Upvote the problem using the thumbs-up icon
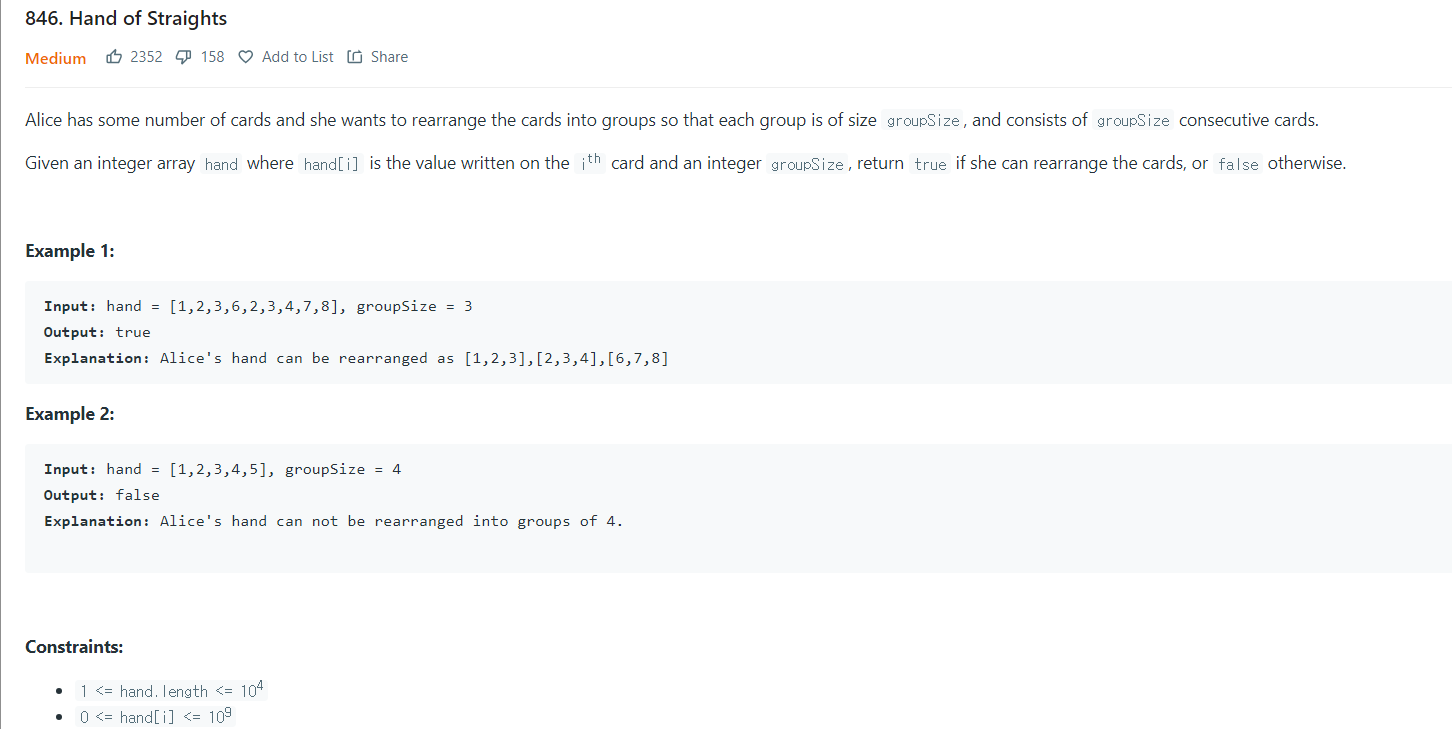The width and height of the screenshot is (1452, 729). (114, 56)
